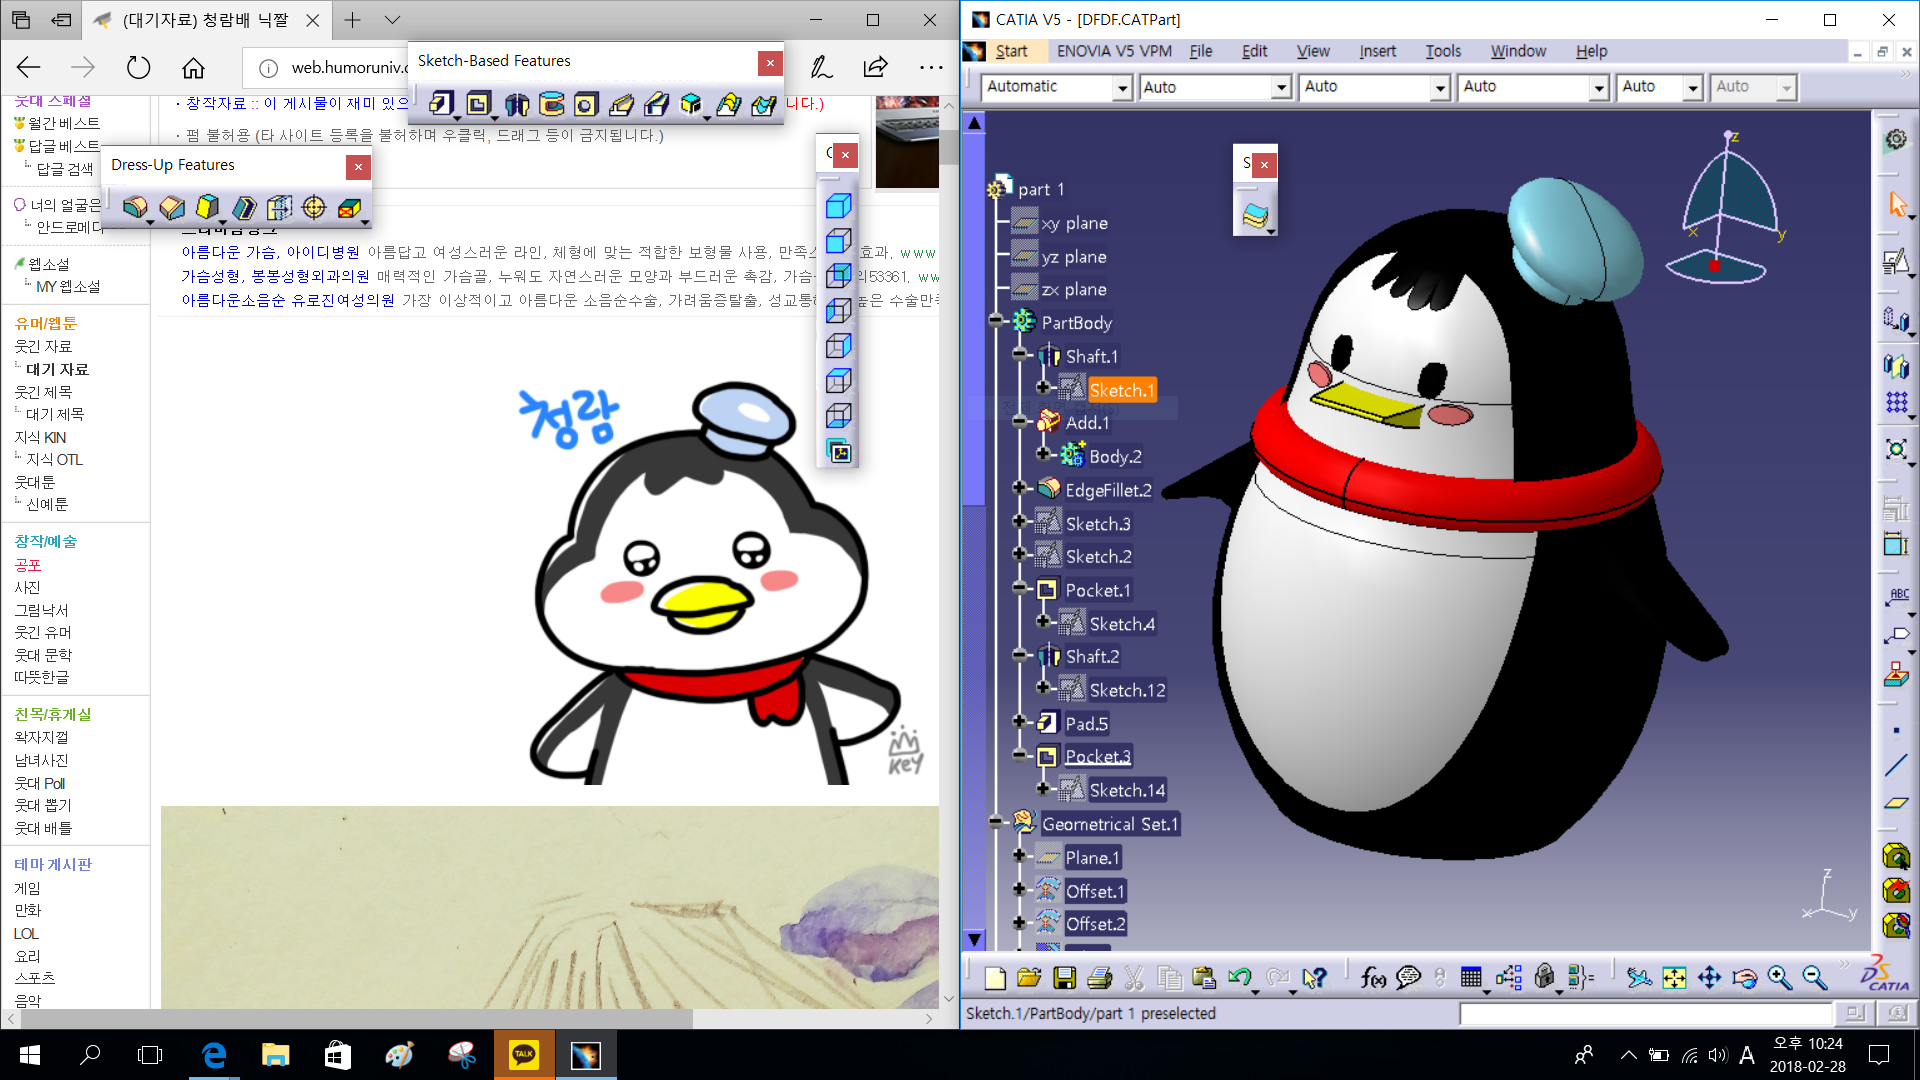This screenshot has width=1920, height=1080.
Task: Select the Remove Face tool in Dress-Up Features
Action: pyautogui.click(x=349, y=207)
